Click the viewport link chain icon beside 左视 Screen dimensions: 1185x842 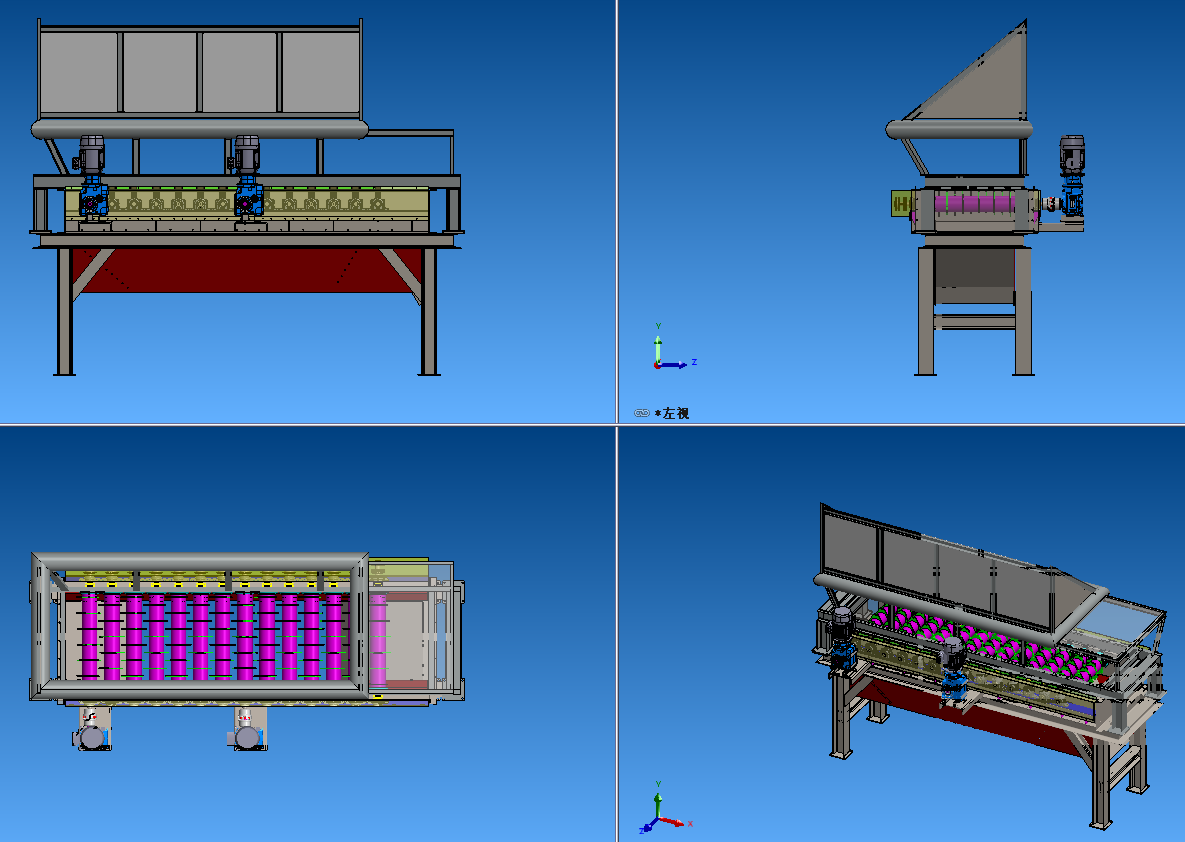pos(642,412)
